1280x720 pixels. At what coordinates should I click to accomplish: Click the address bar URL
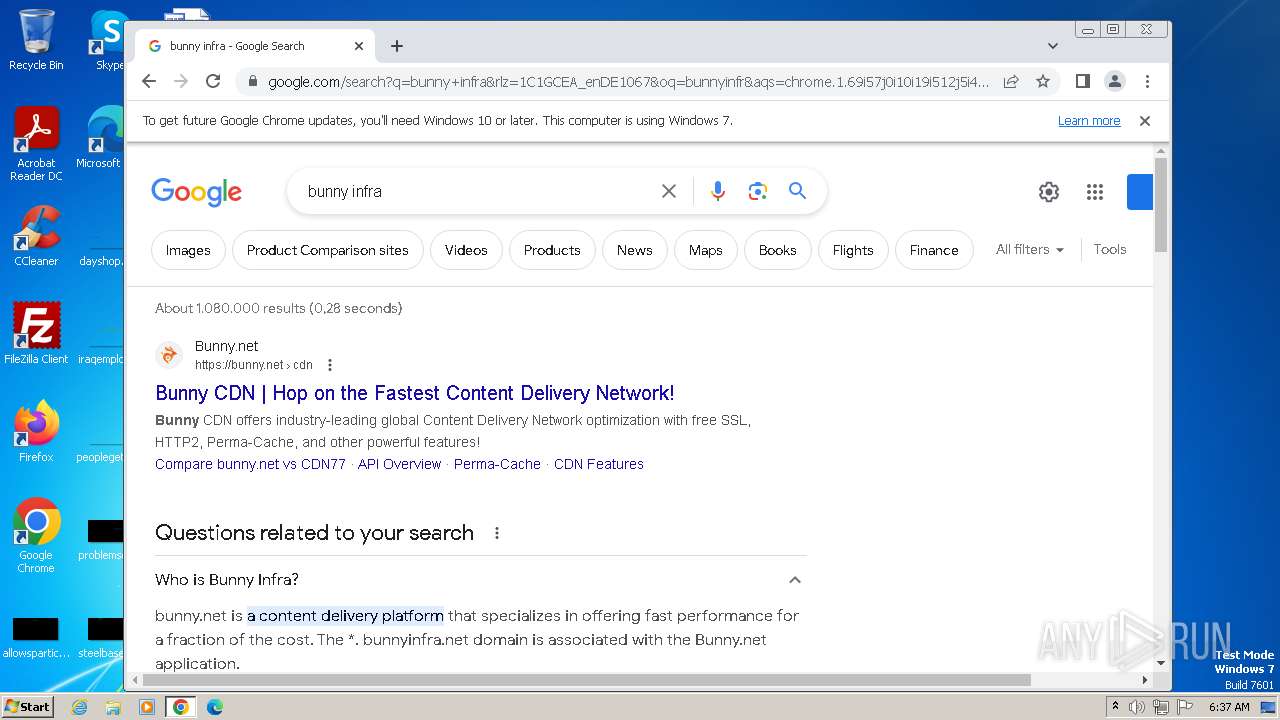(x=628, y=81)
